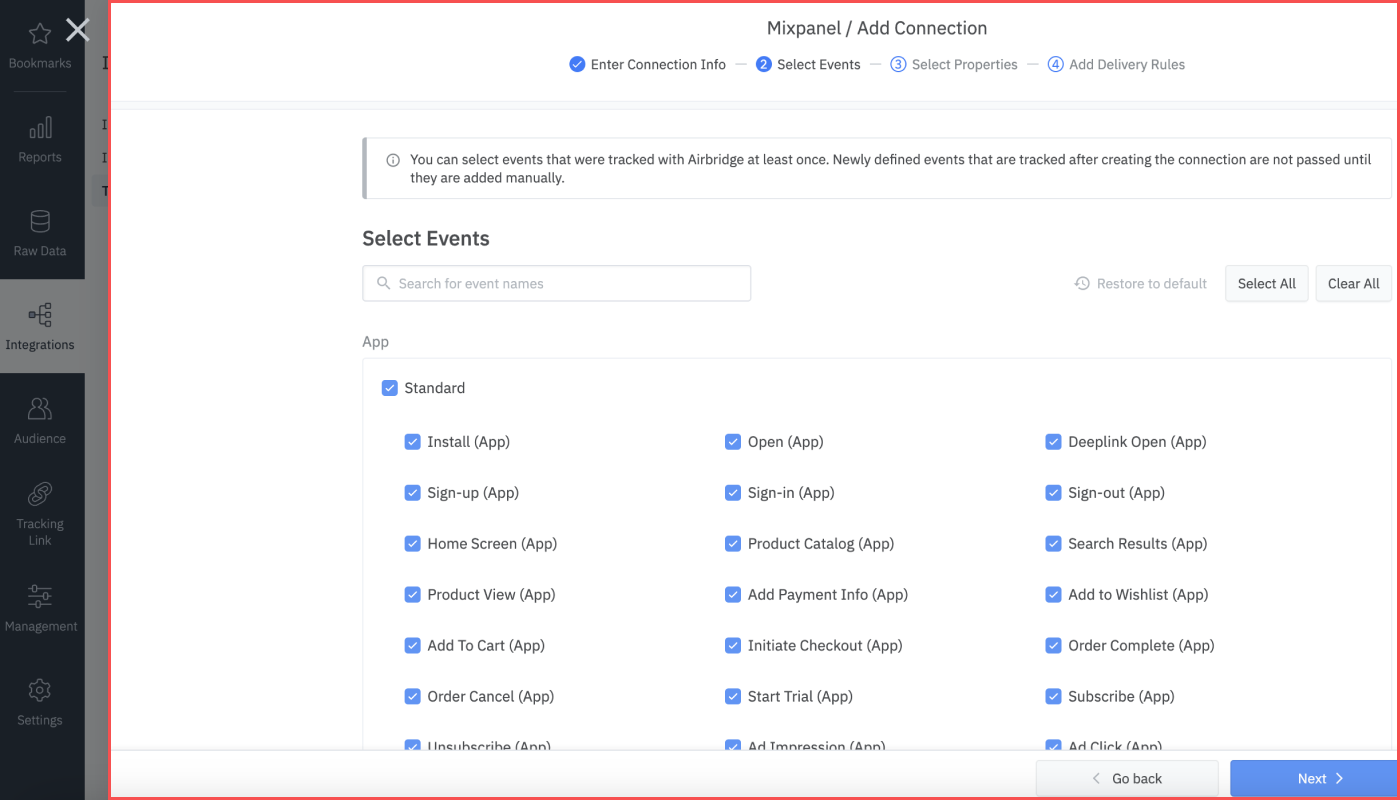Click the Clear All button
Screen dimensions: 1400x800
pyautogui.click(x=1353, y=283)
